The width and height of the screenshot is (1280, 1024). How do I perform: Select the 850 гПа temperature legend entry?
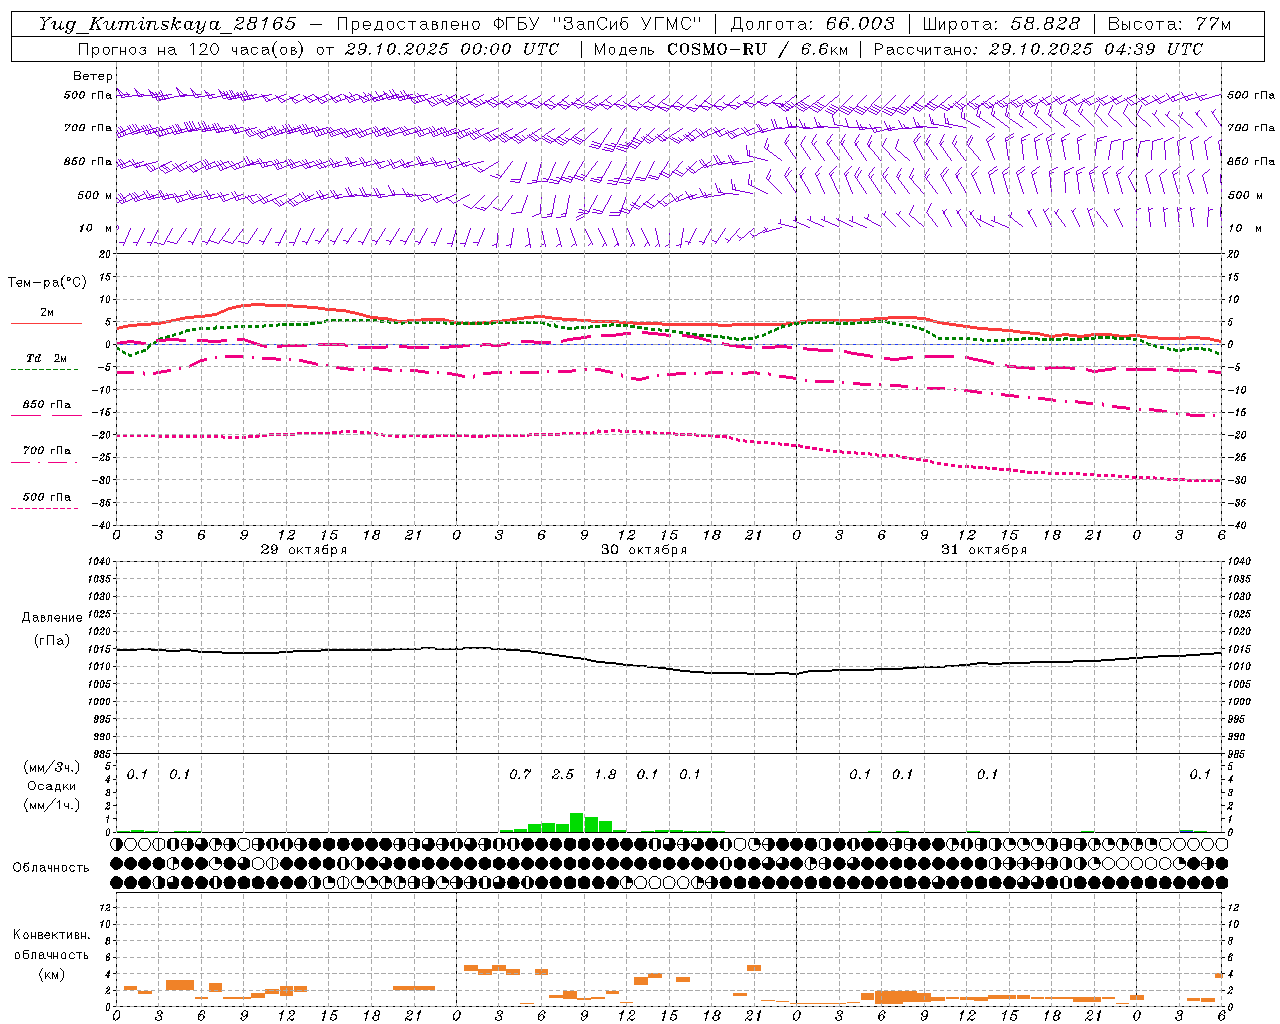pyautogui.click(x=46, y=404)
